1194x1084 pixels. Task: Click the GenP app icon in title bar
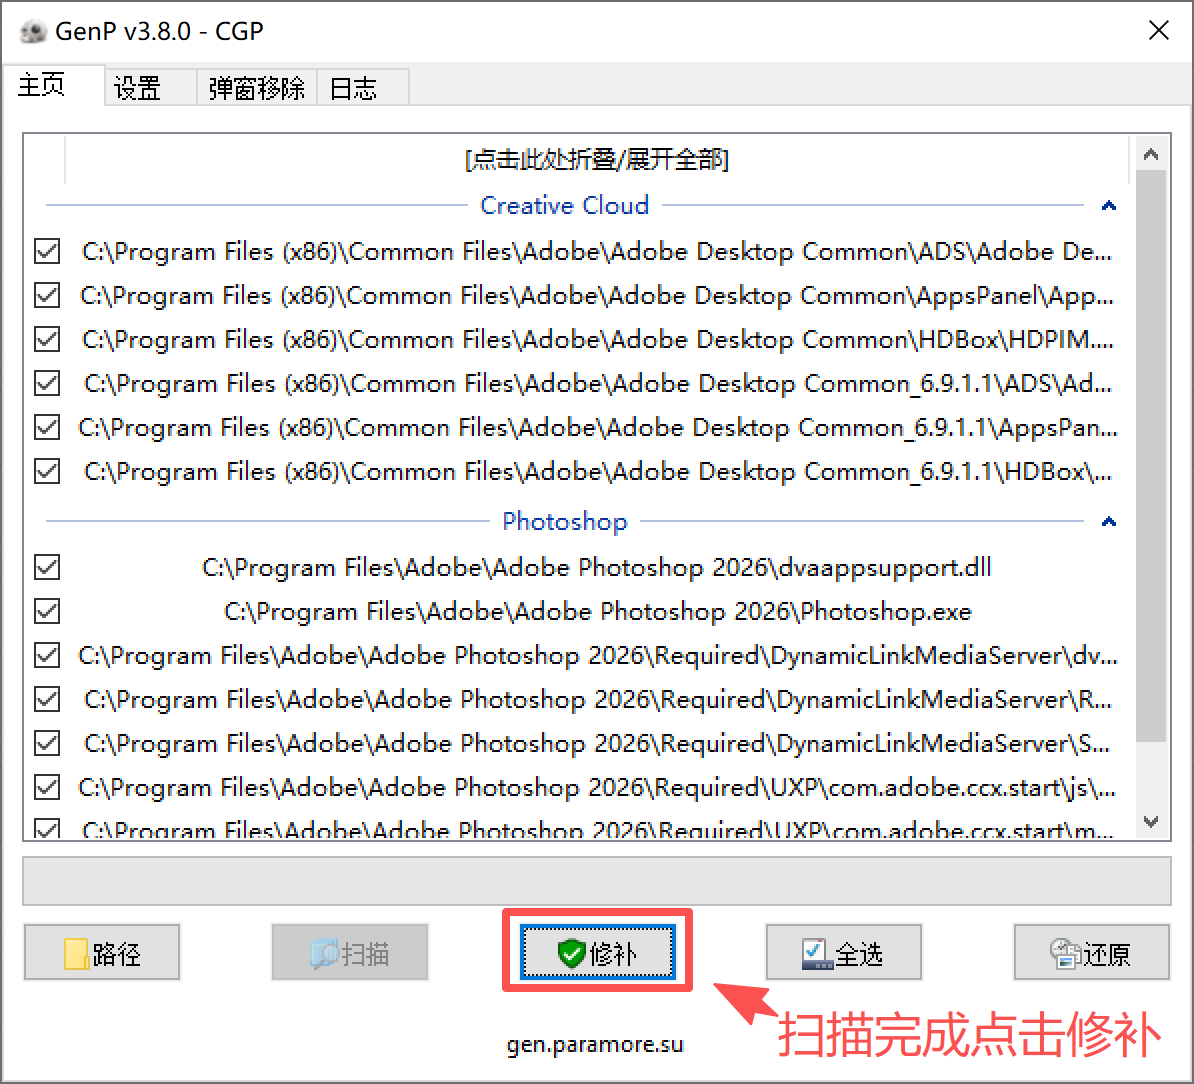[34, 31]
